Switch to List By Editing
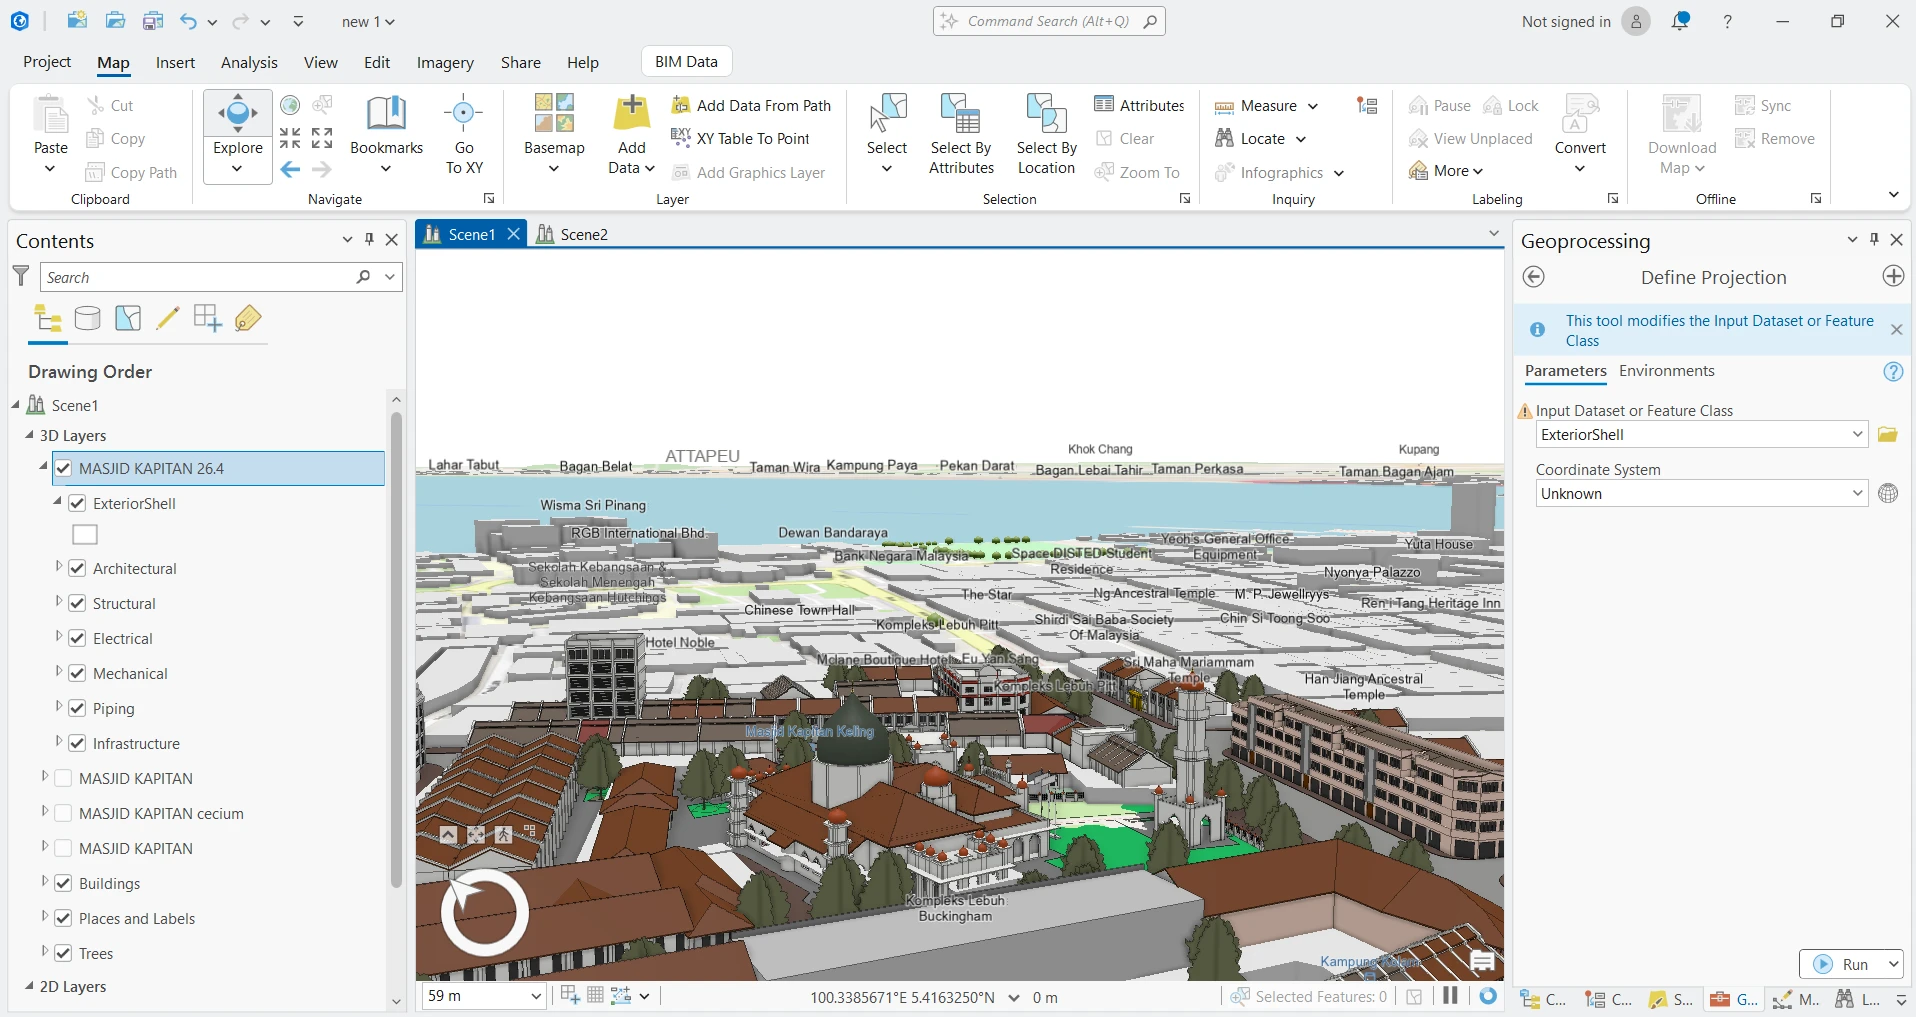Viewport: 1916px width, 1017px height. tap(168, 319)
